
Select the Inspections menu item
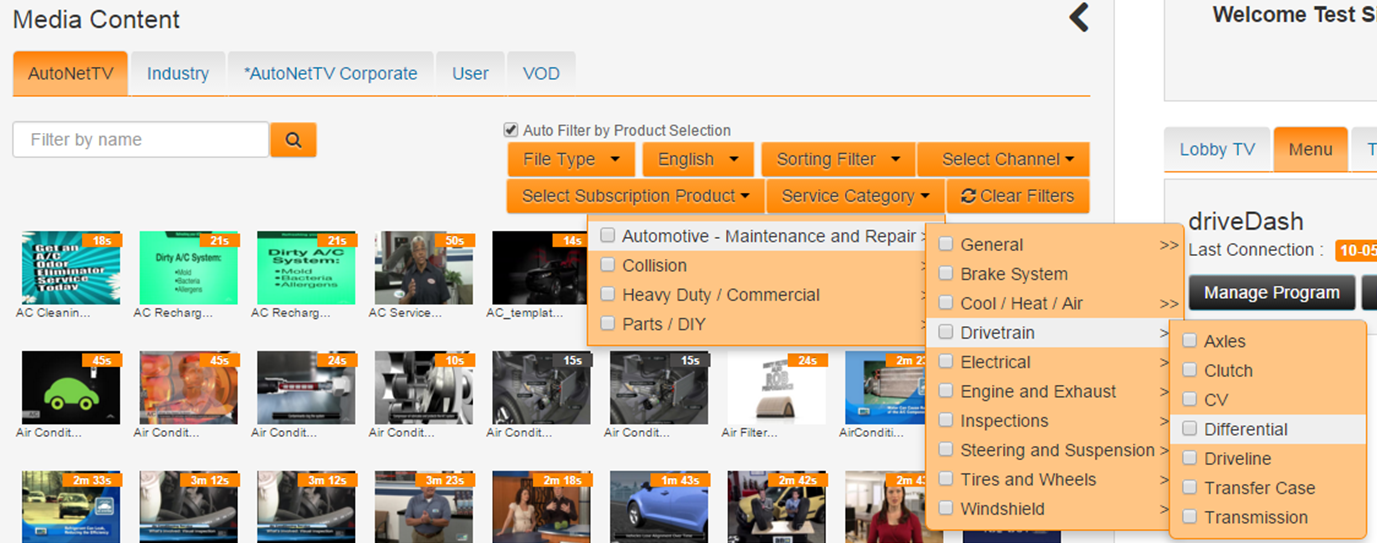click(1049, 421)
